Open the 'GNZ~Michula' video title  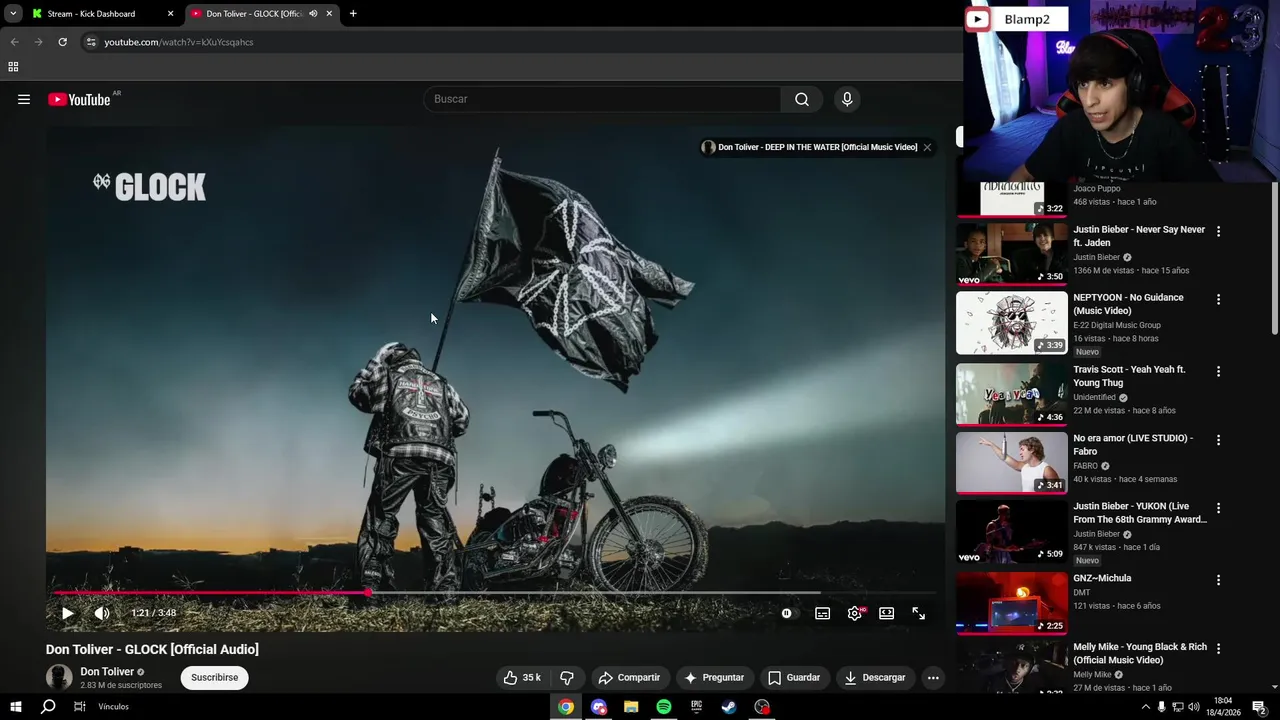click(1102, 578)
